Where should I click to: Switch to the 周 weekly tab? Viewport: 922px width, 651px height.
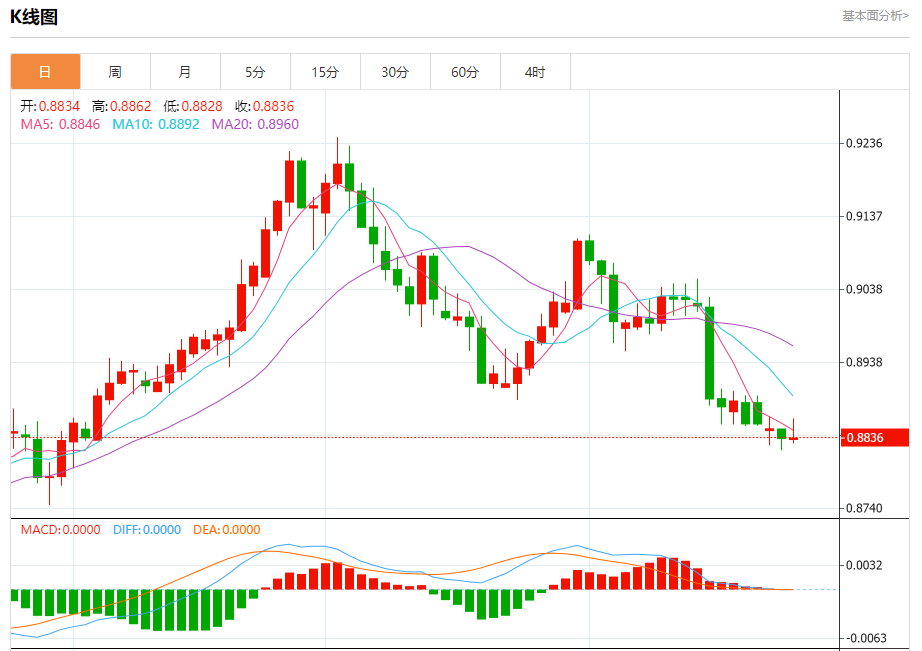[x=115, y=72]
